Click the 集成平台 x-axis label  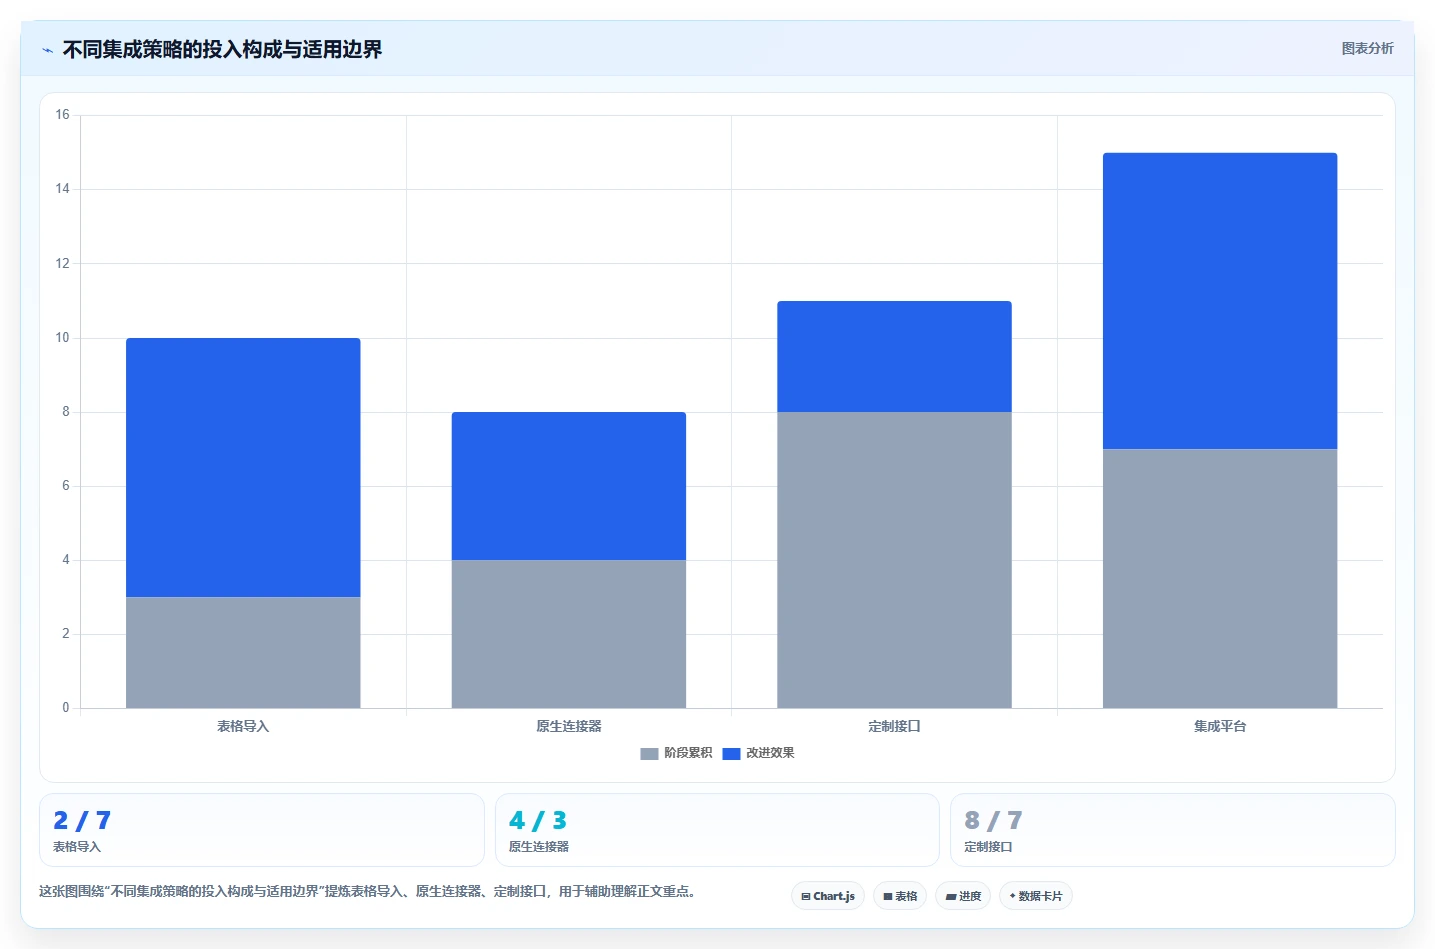click(1220, 726)
